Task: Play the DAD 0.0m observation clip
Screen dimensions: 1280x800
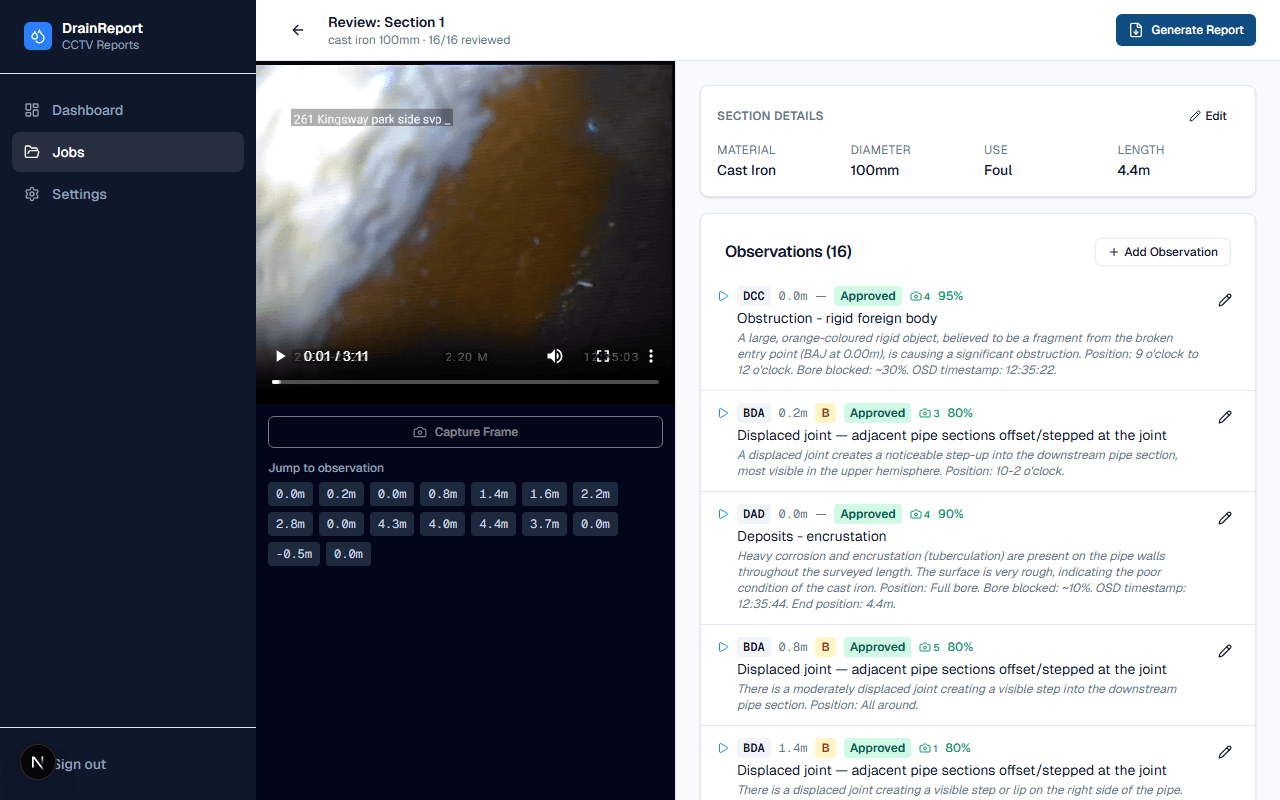Action: pyautogui.click(x=723, y=514)
